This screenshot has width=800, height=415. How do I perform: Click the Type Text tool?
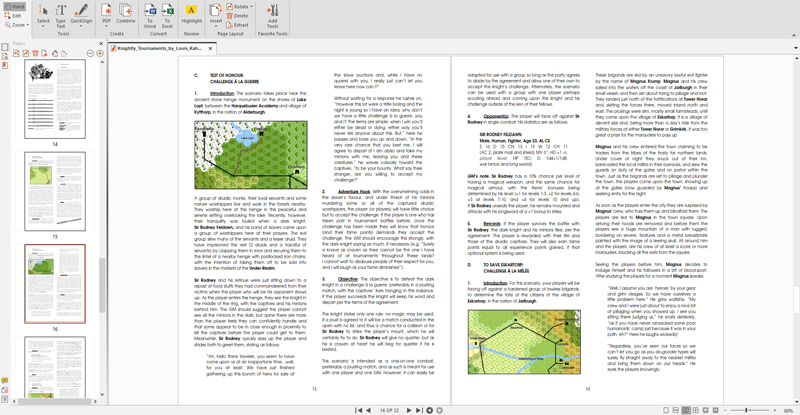click(x=62, y=17)
